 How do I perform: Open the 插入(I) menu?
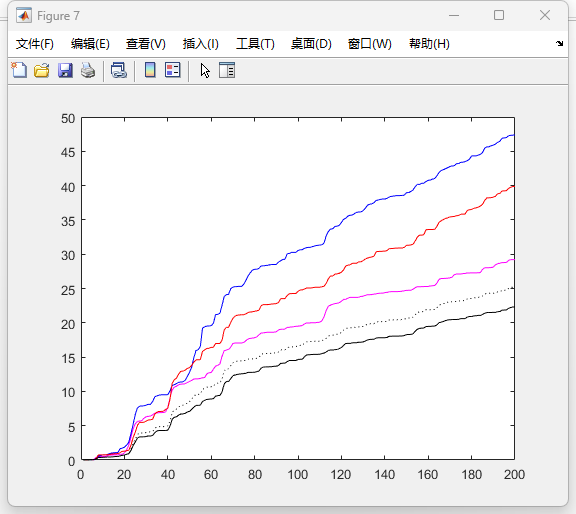[x=201, y=44]
